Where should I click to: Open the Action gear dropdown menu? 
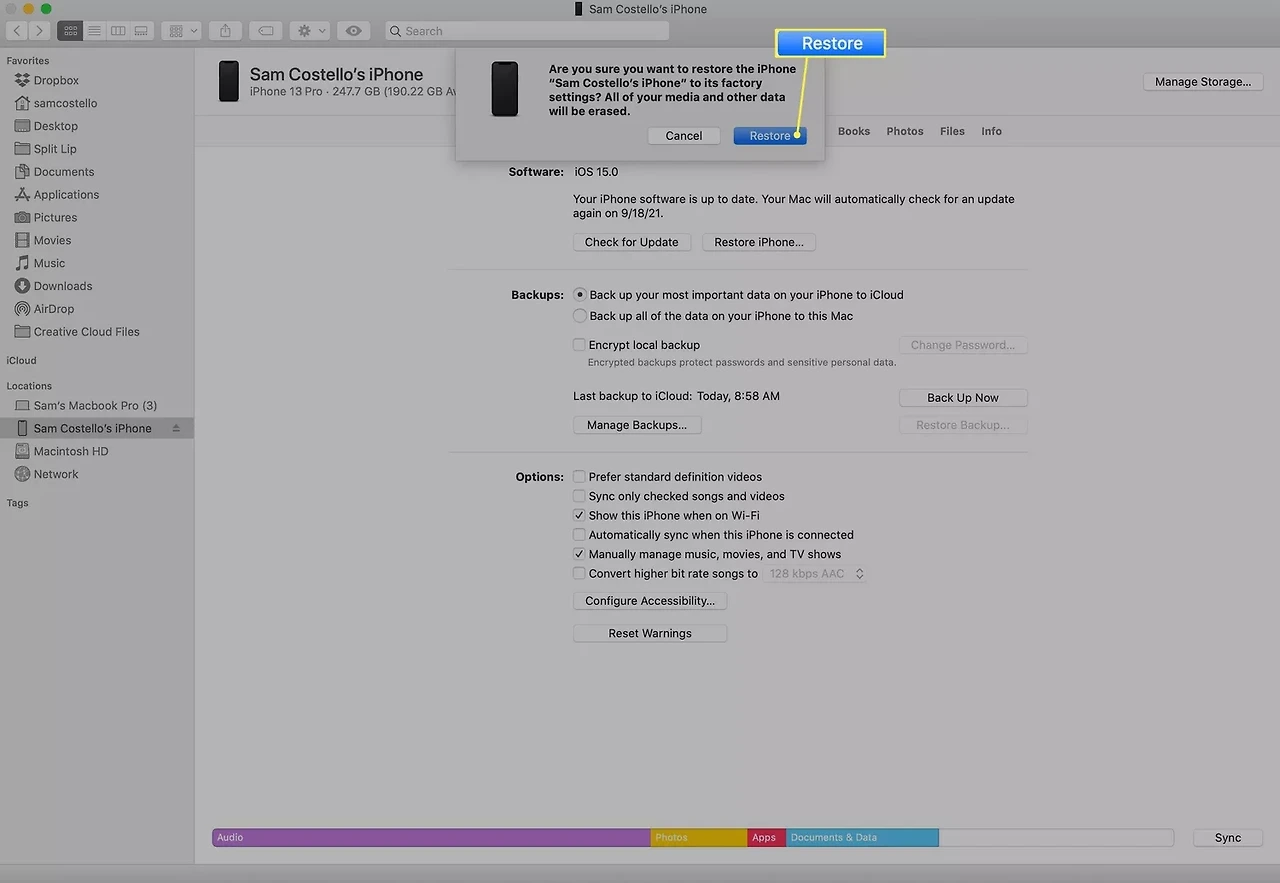[x=309, y=31]
